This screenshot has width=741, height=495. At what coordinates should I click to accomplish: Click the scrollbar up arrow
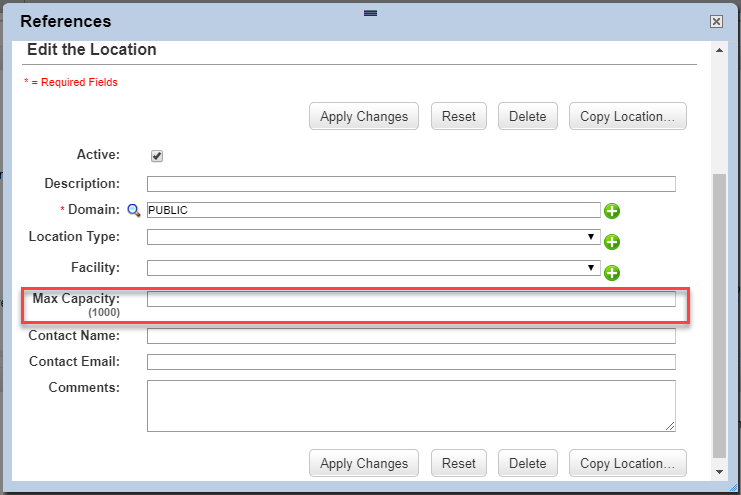719,51
